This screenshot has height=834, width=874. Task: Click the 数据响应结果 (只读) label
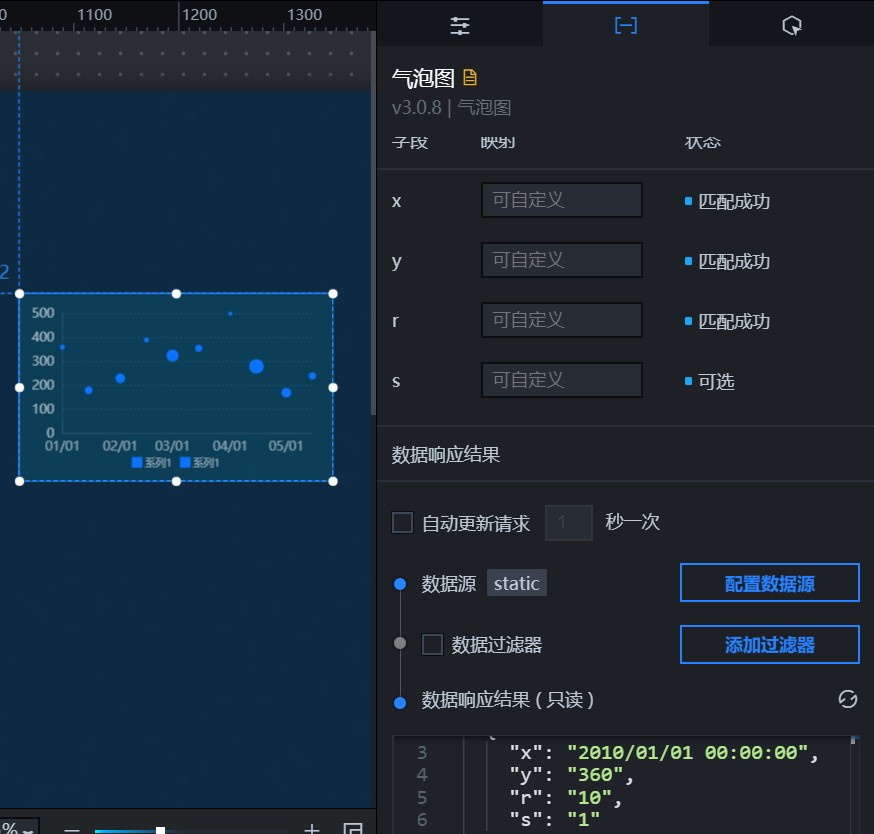508,700
